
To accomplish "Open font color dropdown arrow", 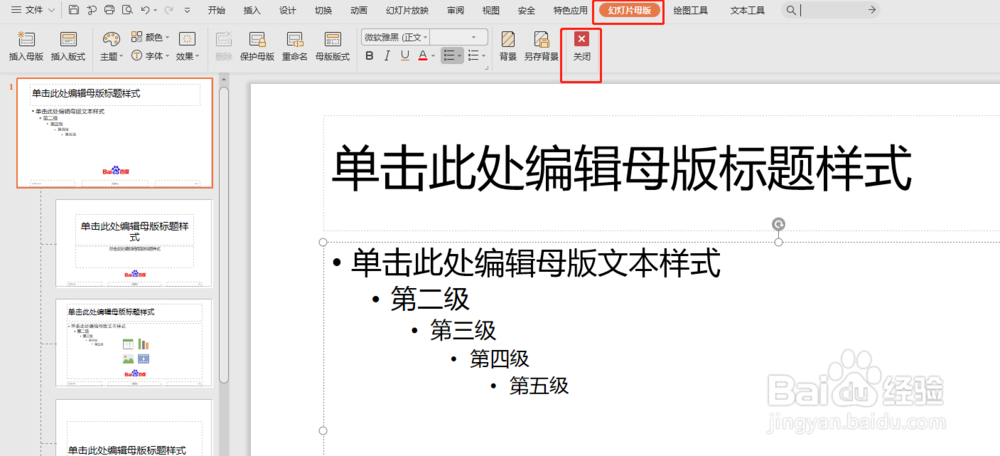I will [433, 56].
